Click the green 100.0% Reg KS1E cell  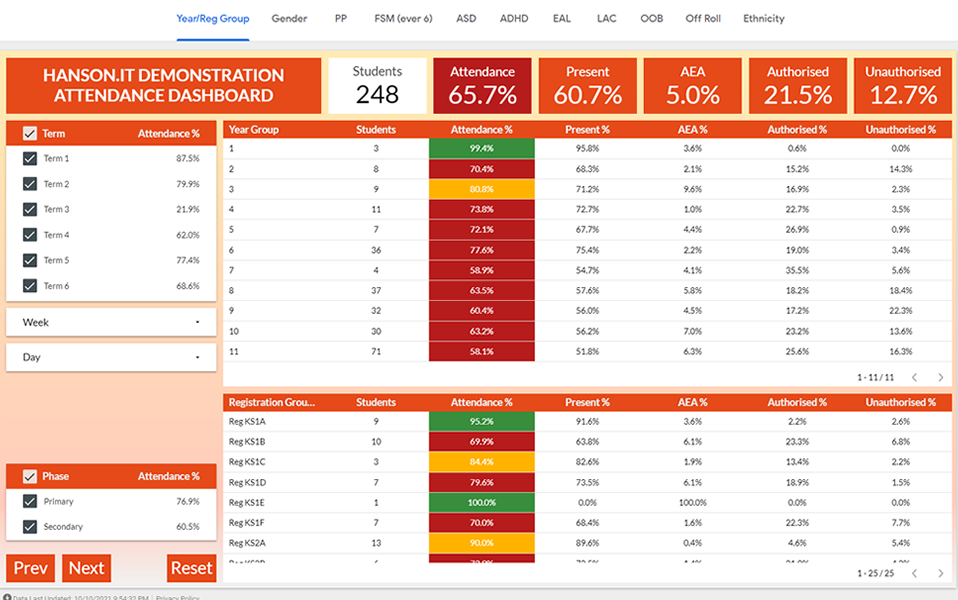click(481, 502)
